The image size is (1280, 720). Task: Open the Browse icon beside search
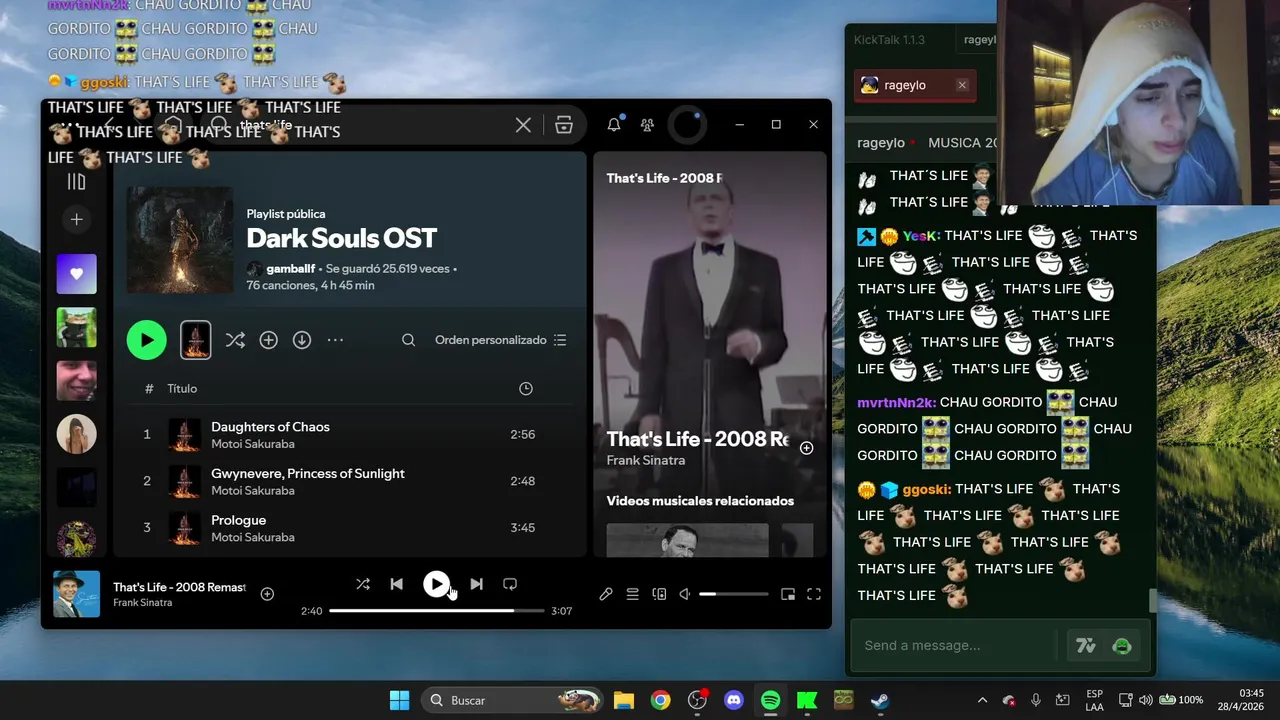point(564,125)
